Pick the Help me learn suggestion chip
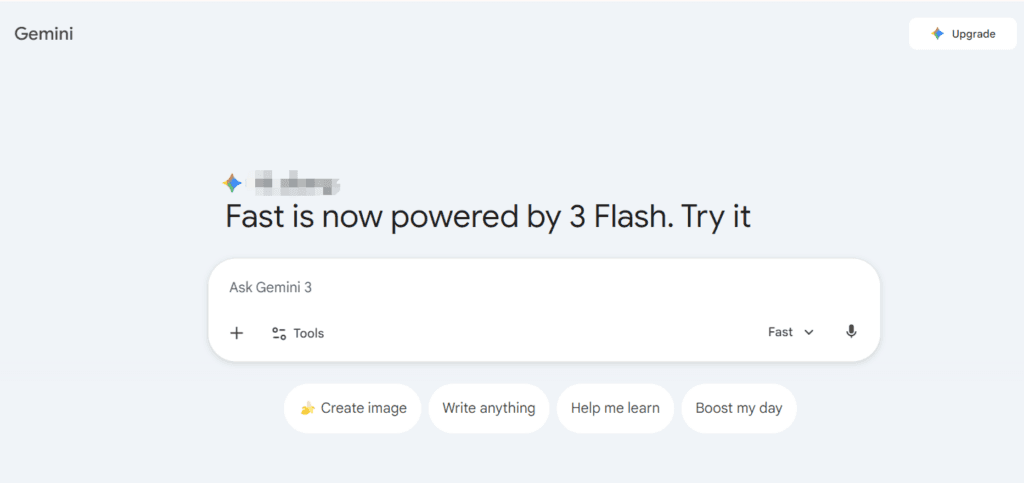 coord(615,408)
